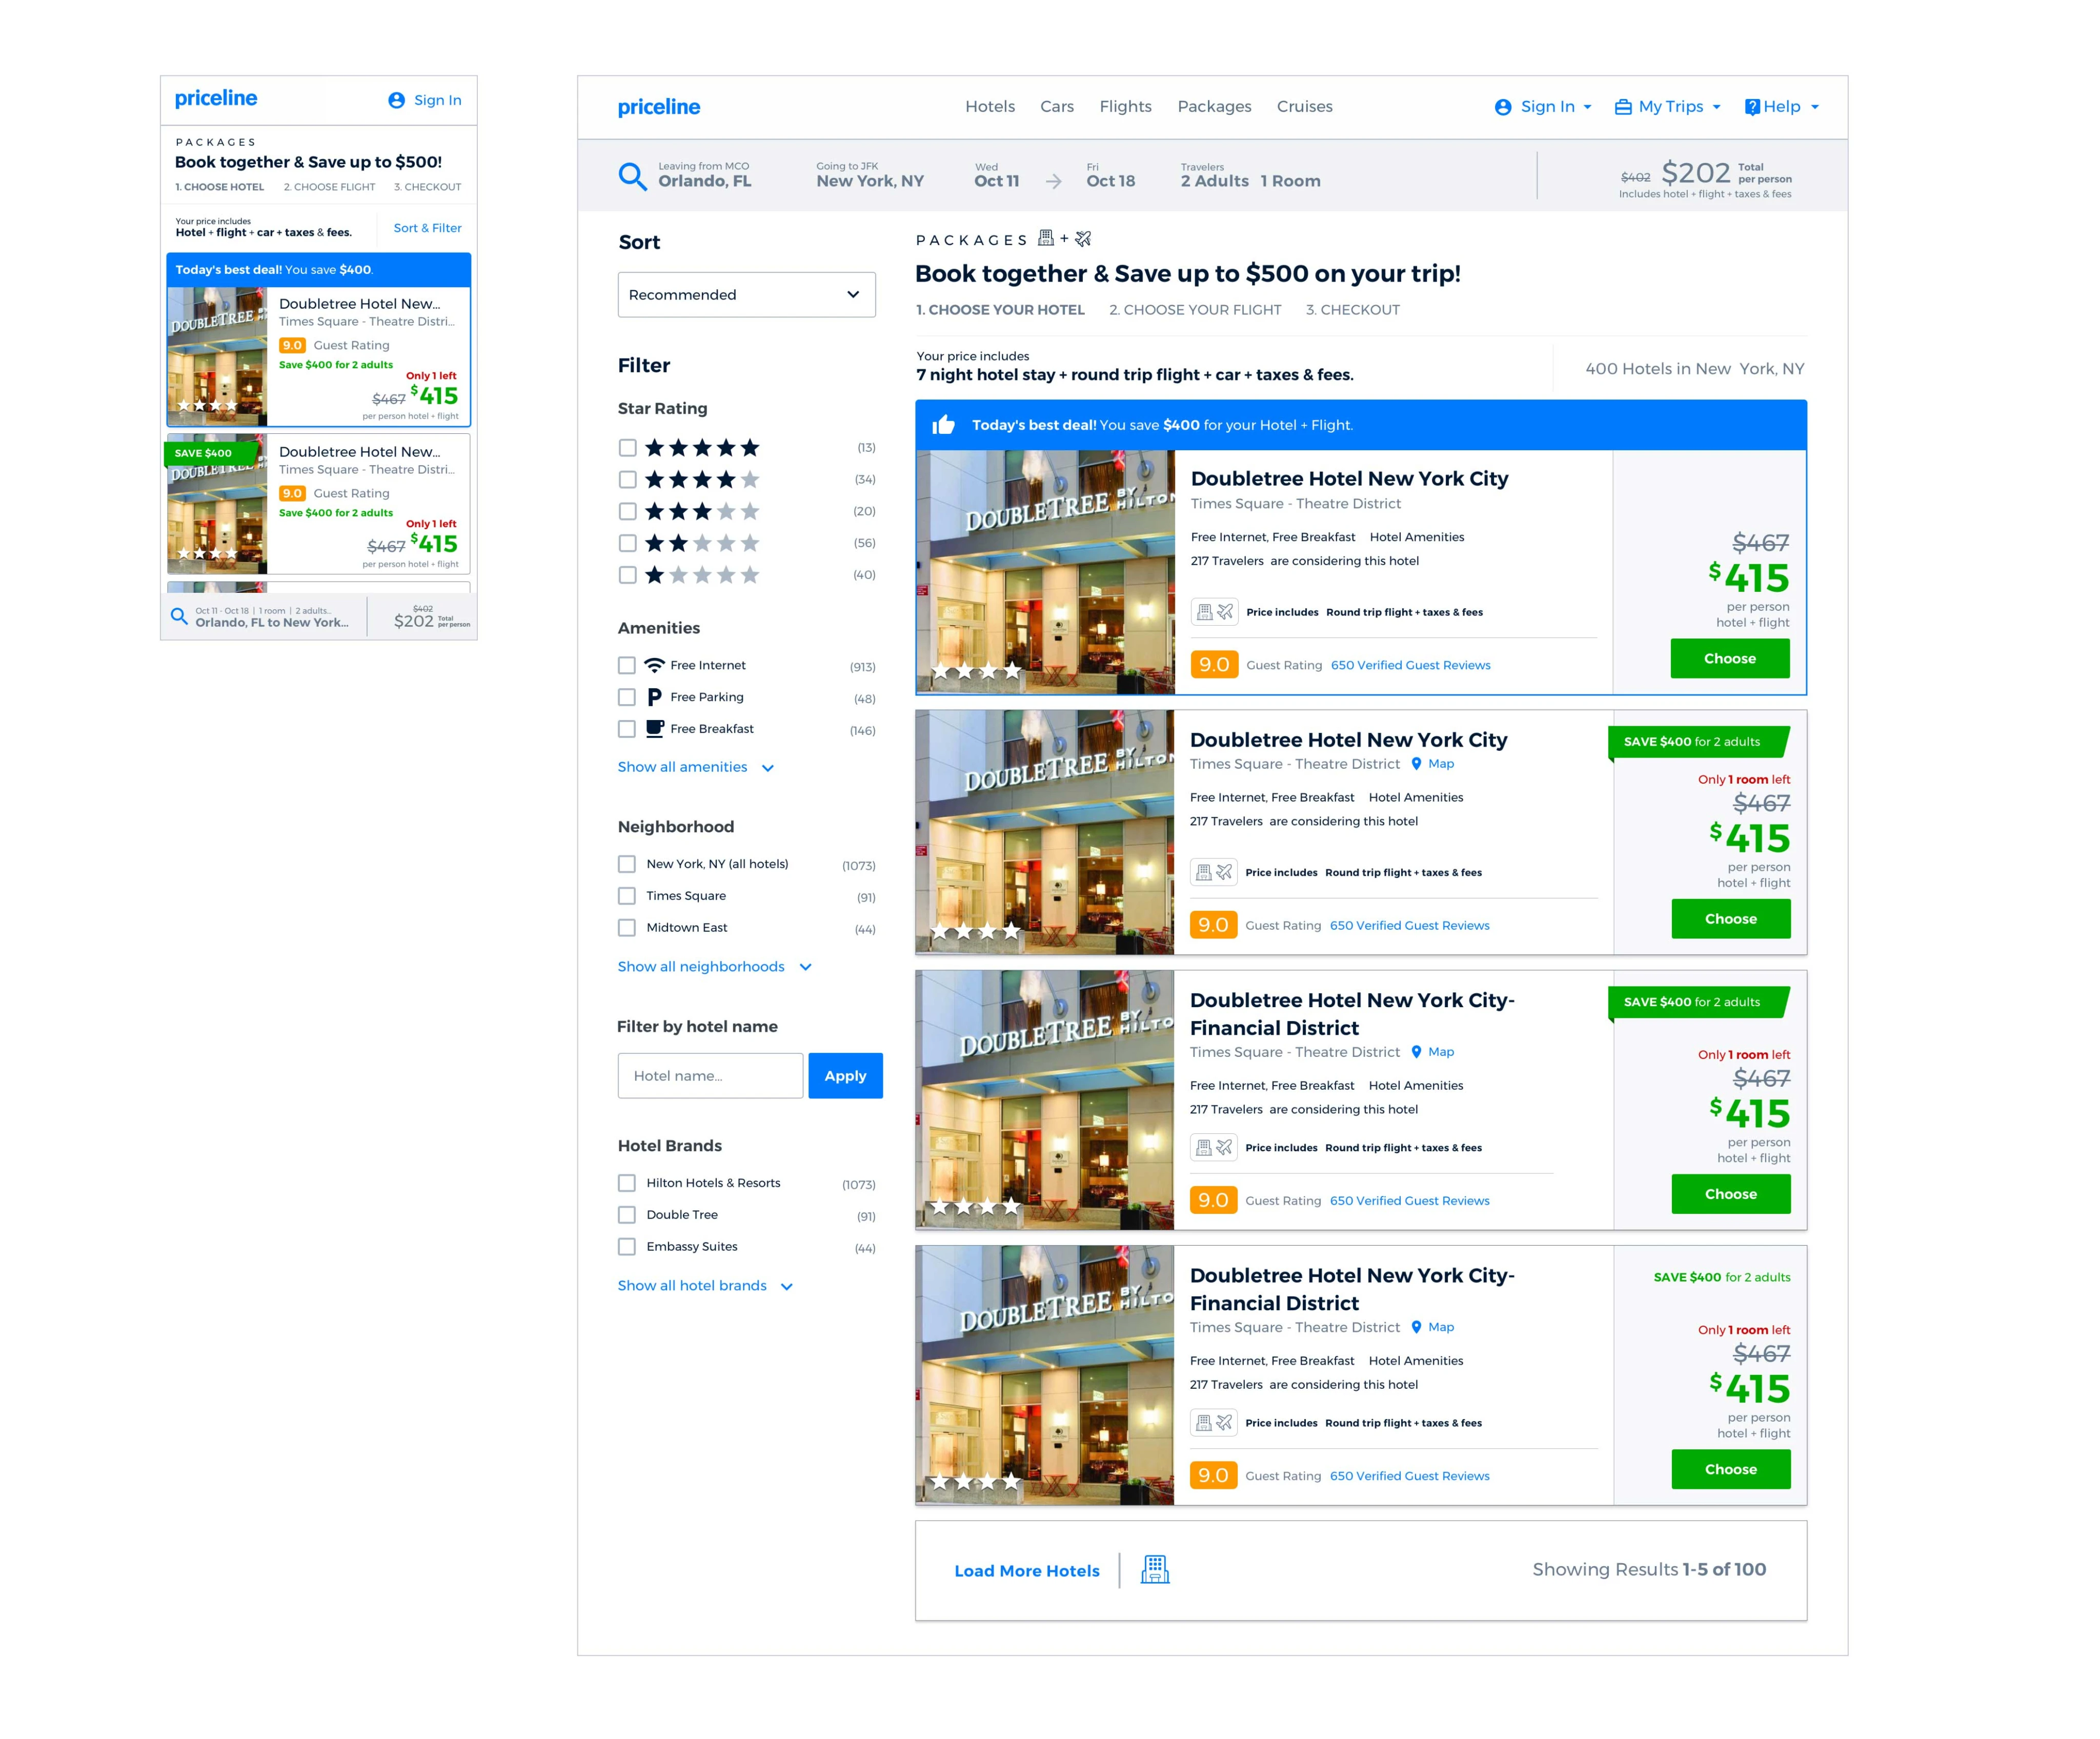Click the 9.0 guest rating badge on the first hotel card

1214,665
